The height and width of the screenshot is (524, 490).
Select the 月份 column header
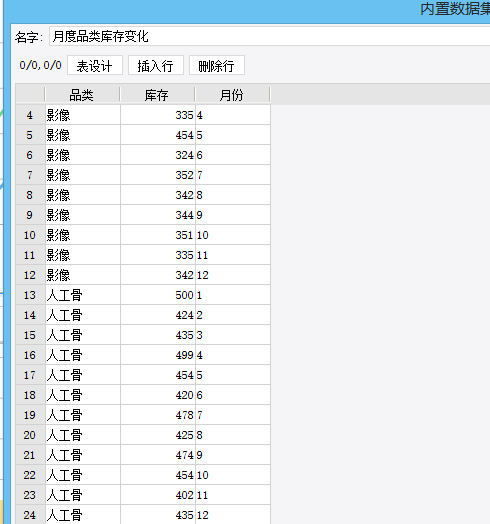pyautogui.click(x=232, y=95)
